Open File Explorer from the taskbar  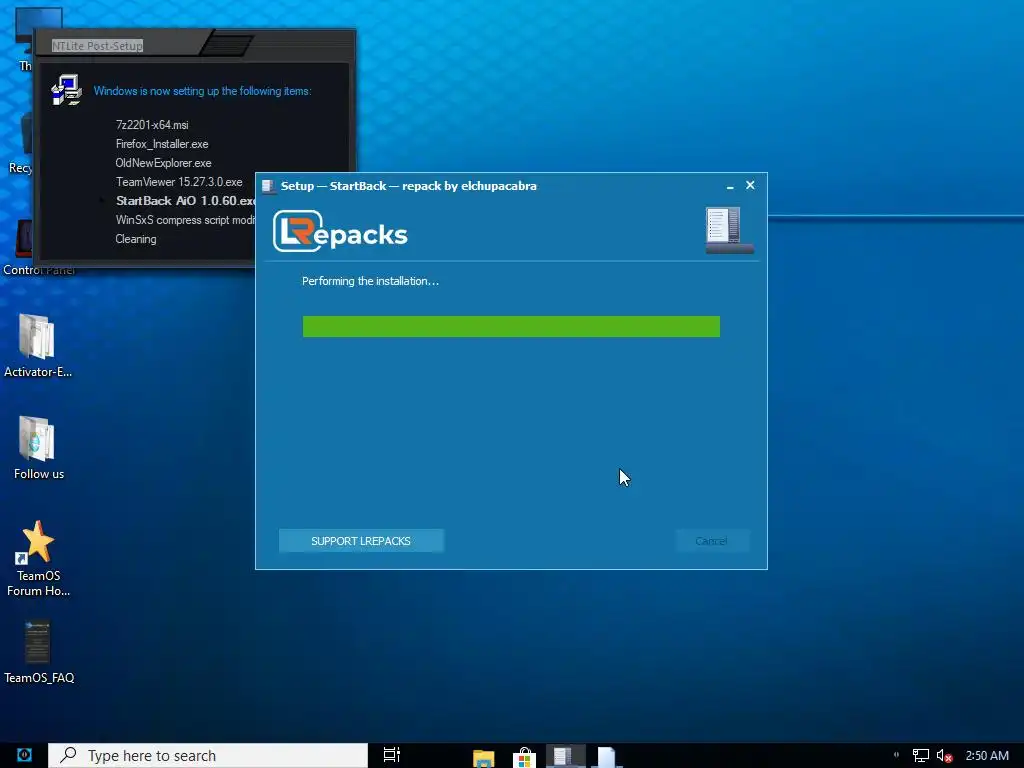pos(483,757)
